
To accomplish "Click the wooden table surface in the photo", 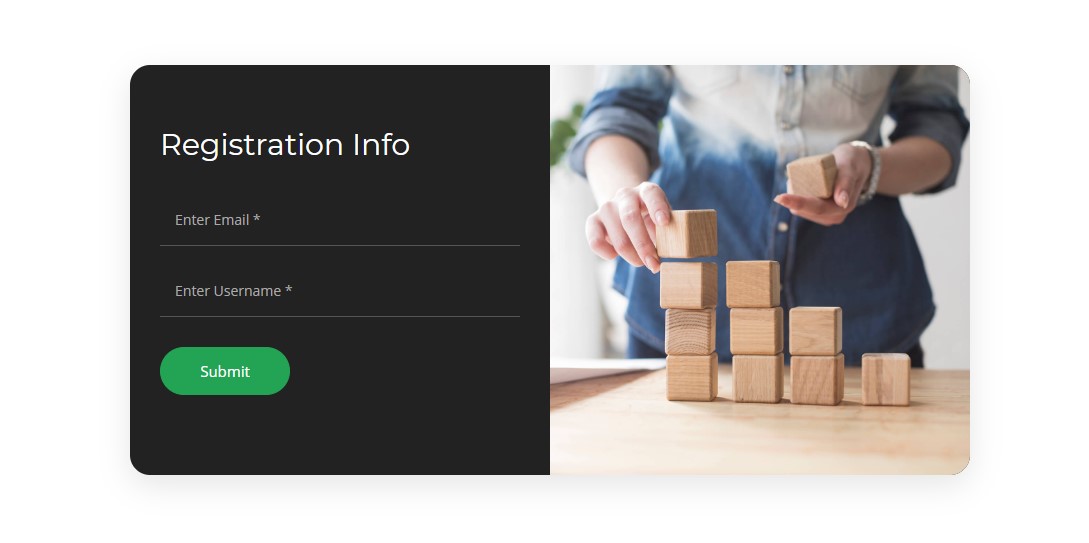I will (x=760, y=441).
